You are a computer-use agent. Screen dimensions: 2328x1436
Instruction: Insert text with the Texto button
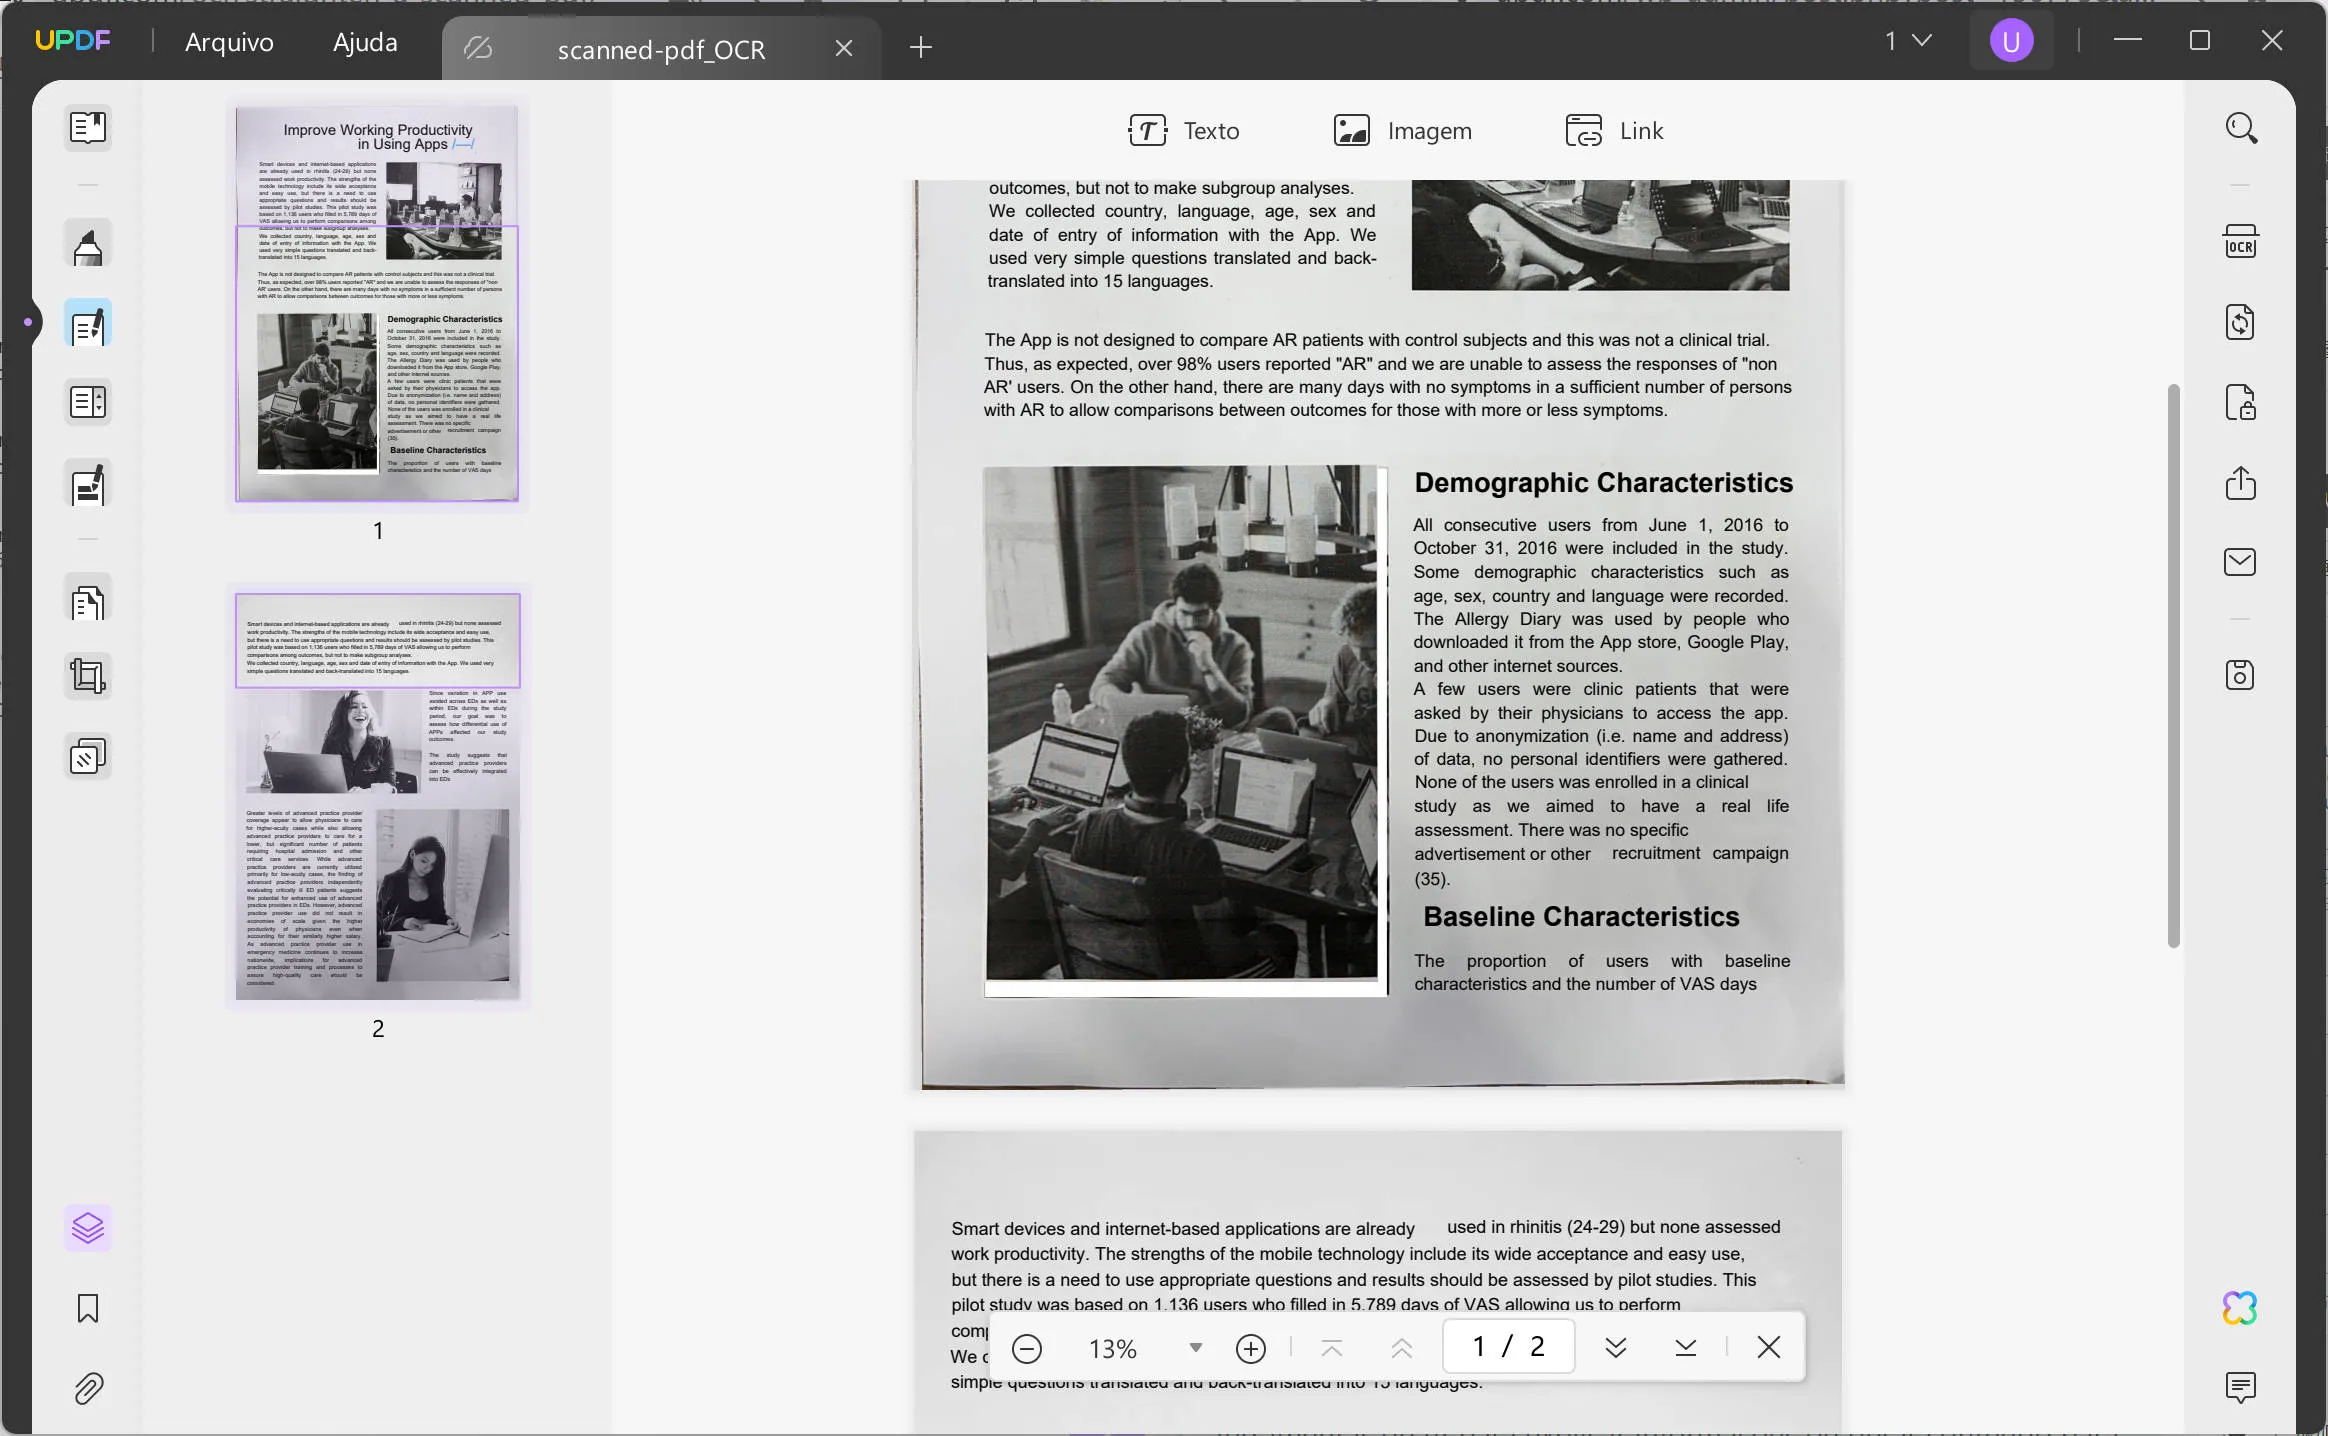[x=1184, y=130]
